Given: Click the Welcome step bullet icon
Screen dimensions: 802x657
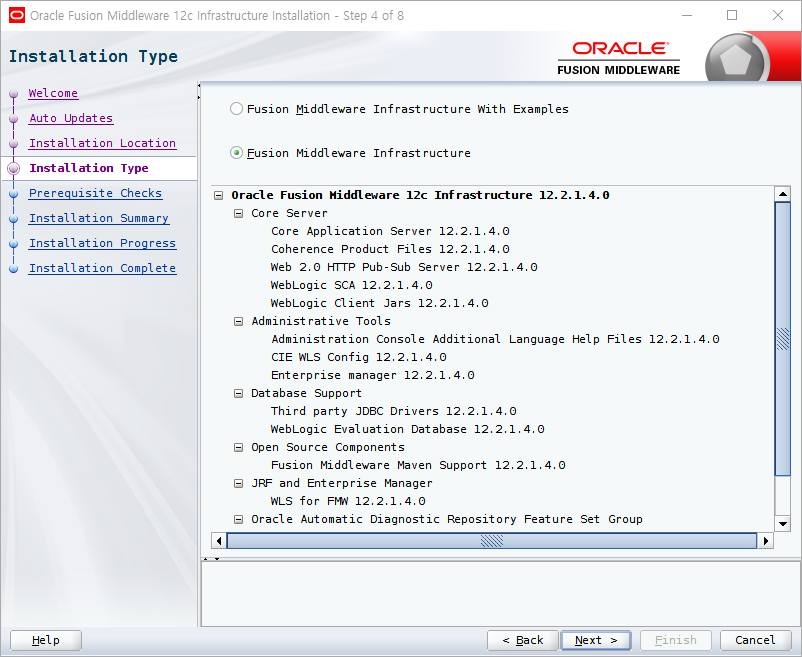Looking at the screenshot, I should (x=14, y=94).
